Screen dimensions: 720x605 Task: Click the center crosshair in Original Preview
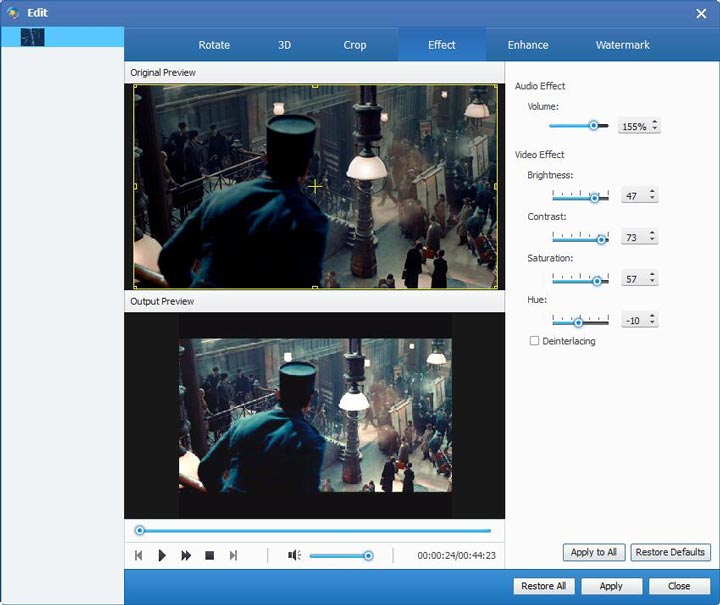pyautogui.click(x=315, y=186)
